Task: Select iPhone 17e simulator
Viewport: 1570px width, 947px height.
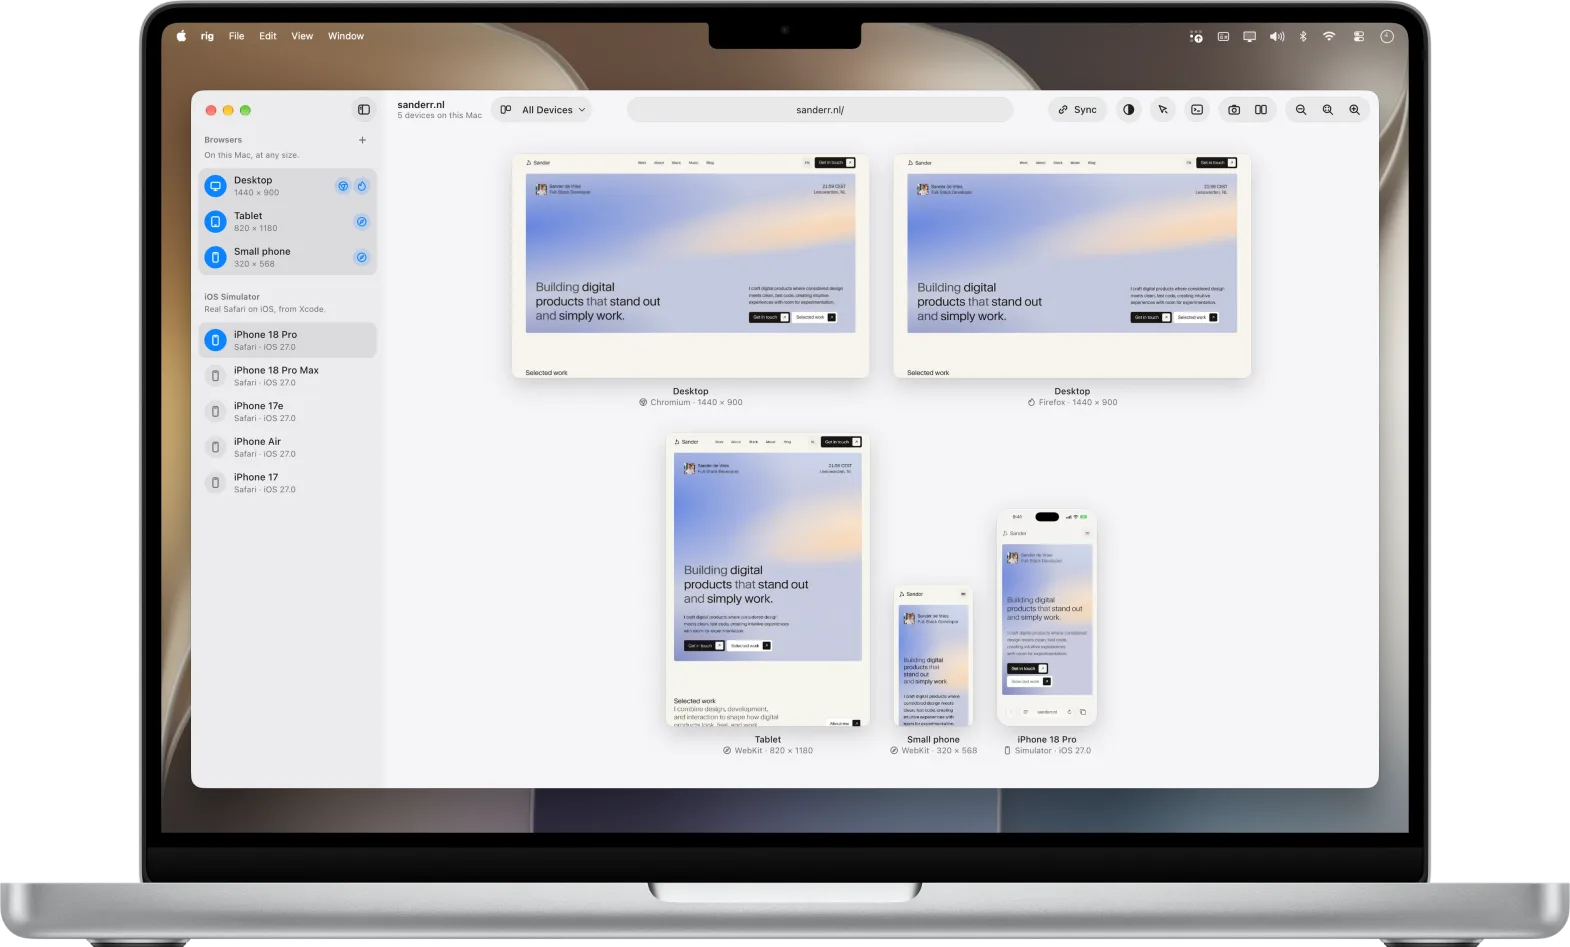Action: [x=288, y=411]
